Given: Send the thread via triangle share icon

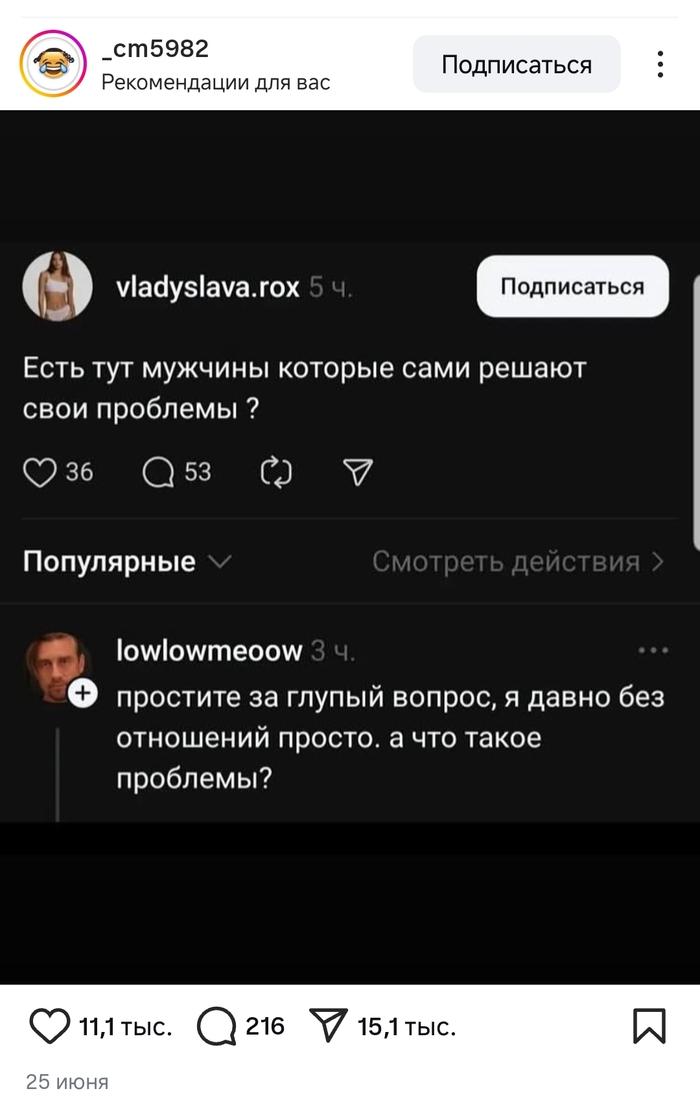Looking at the screenshot, I should coord(358,472).
